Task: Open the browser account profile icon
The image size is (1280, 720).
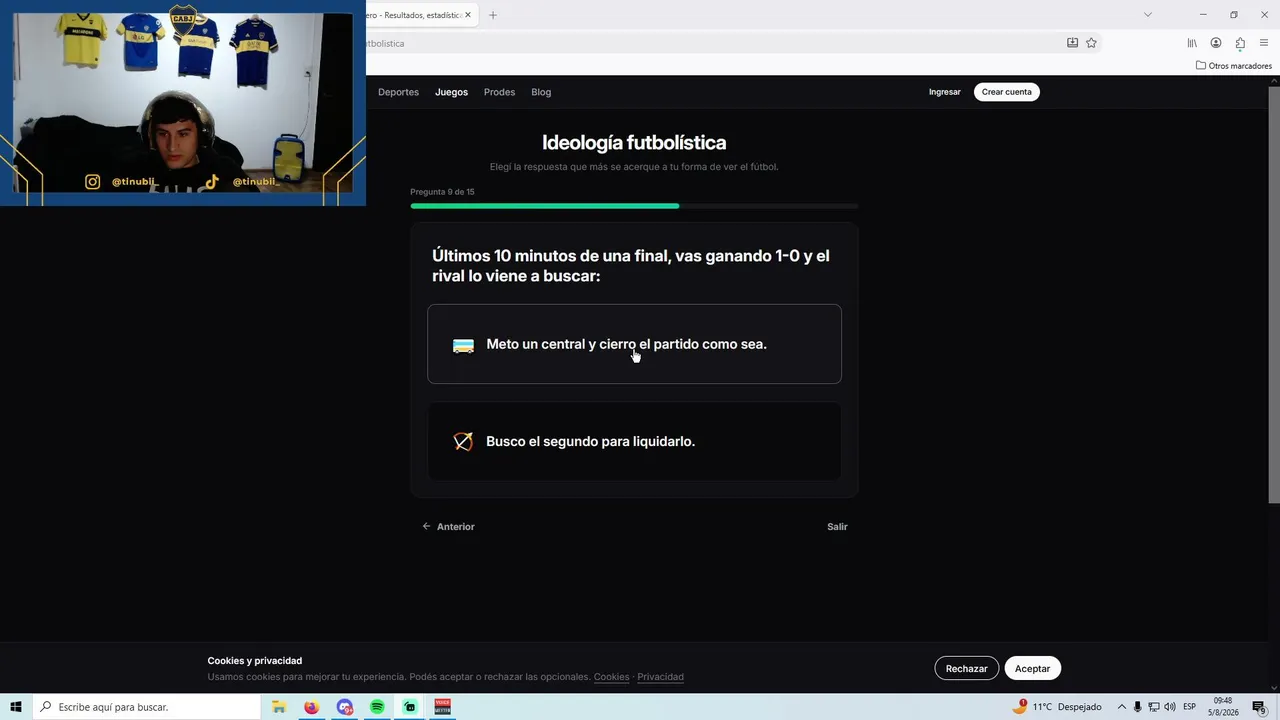Action: pos(1216,43)
